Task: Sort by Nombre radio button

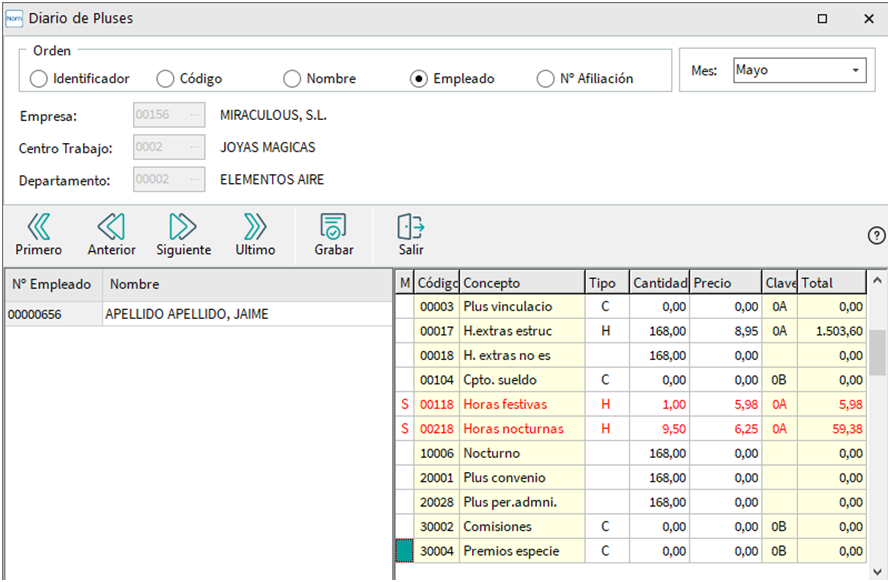Action: coord(292,79)
